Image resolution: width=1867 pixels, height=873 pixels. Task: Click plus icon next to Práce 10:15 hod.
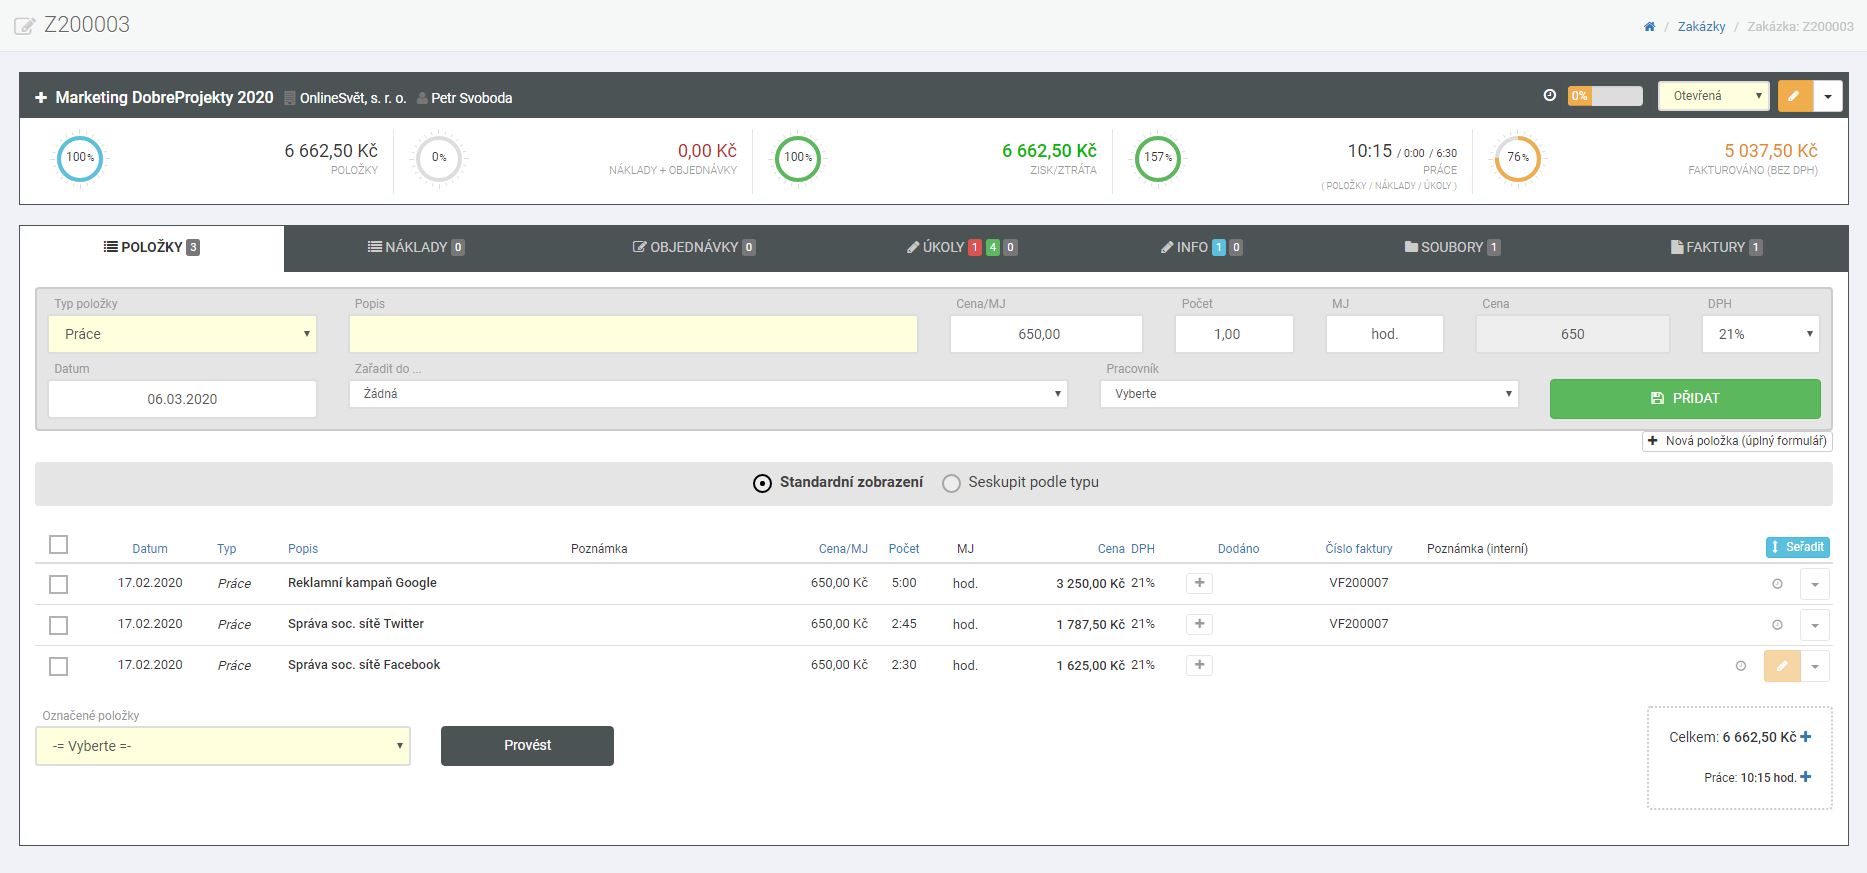click(x=1806, y=777)
